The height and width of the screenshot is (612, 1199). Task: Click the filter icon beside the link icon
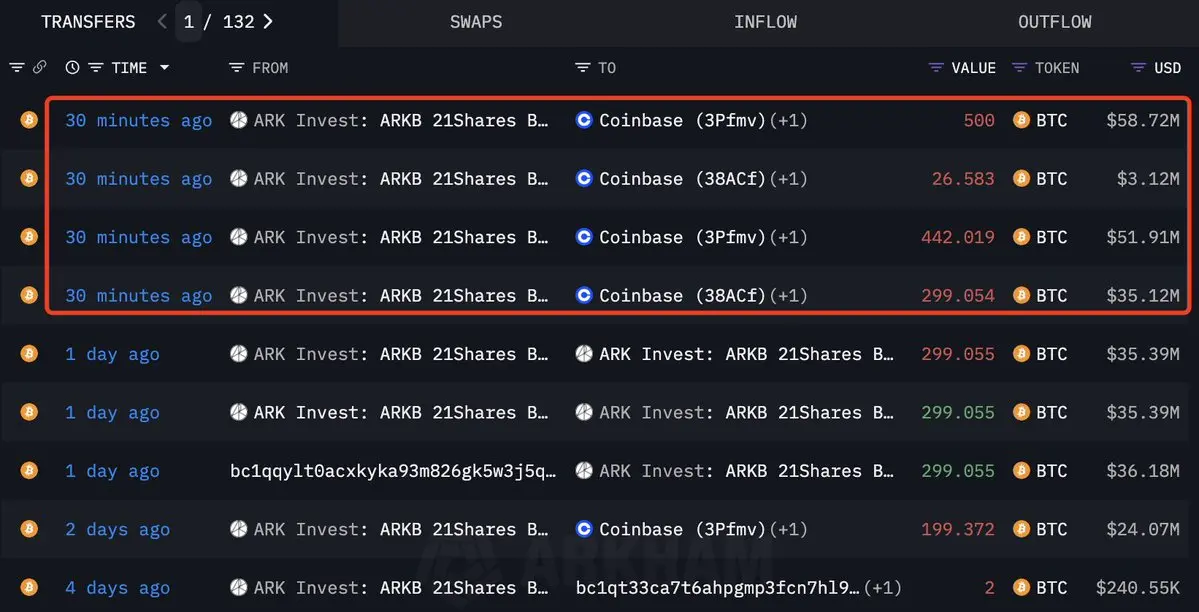[x=16, y=67]
